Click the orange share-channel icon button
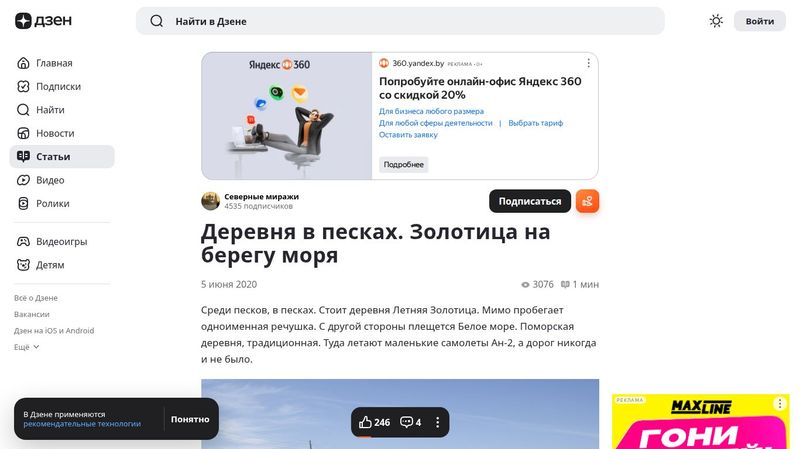The height and width of the screenshot is (449, 800). point(587,201)
